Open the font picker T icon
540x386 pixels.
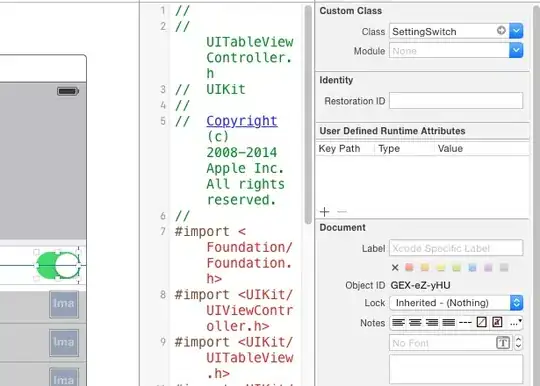[503, 343]
